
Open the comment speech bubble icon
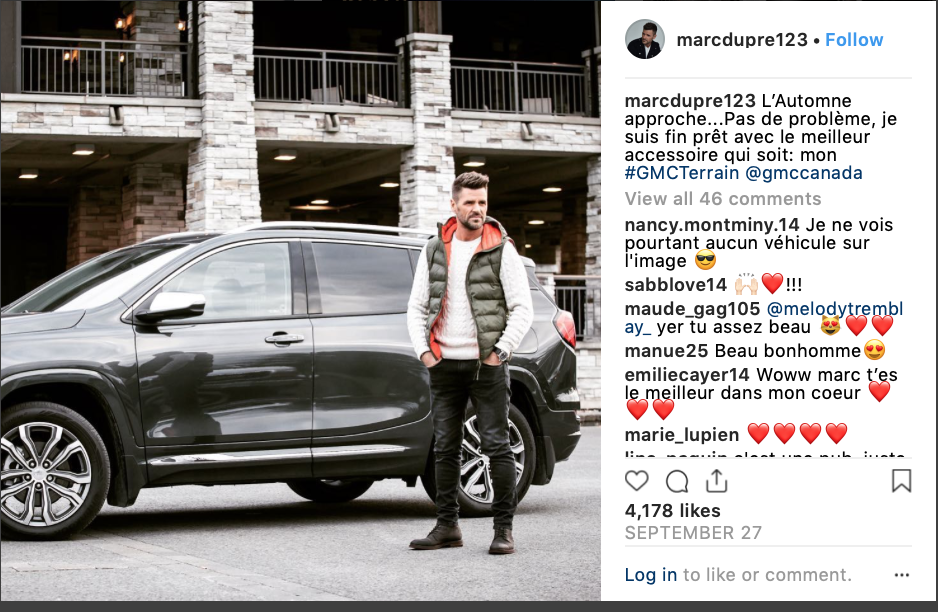pos(677,481)
